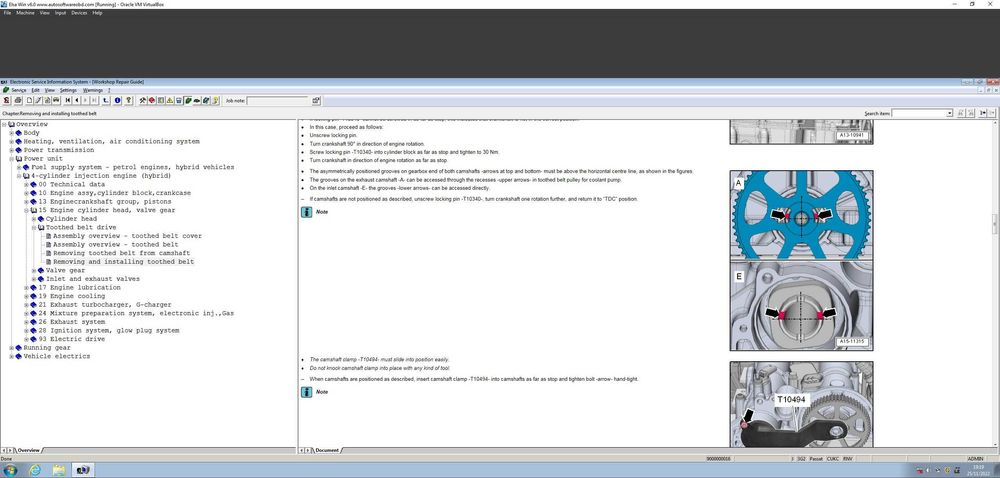
Task: Click the inlet camshaft figure E
Action: coord(802,306)
